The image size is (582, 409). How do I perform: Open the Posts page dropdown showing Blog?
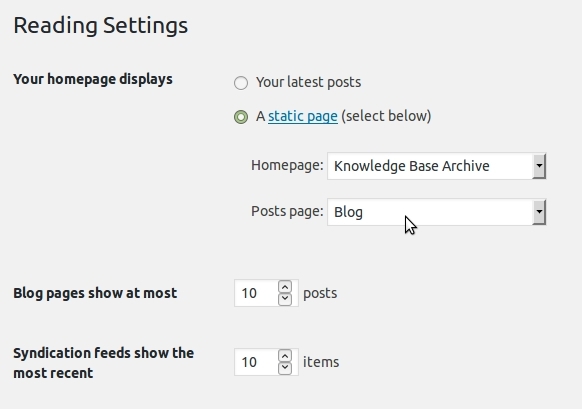(436, 212)
